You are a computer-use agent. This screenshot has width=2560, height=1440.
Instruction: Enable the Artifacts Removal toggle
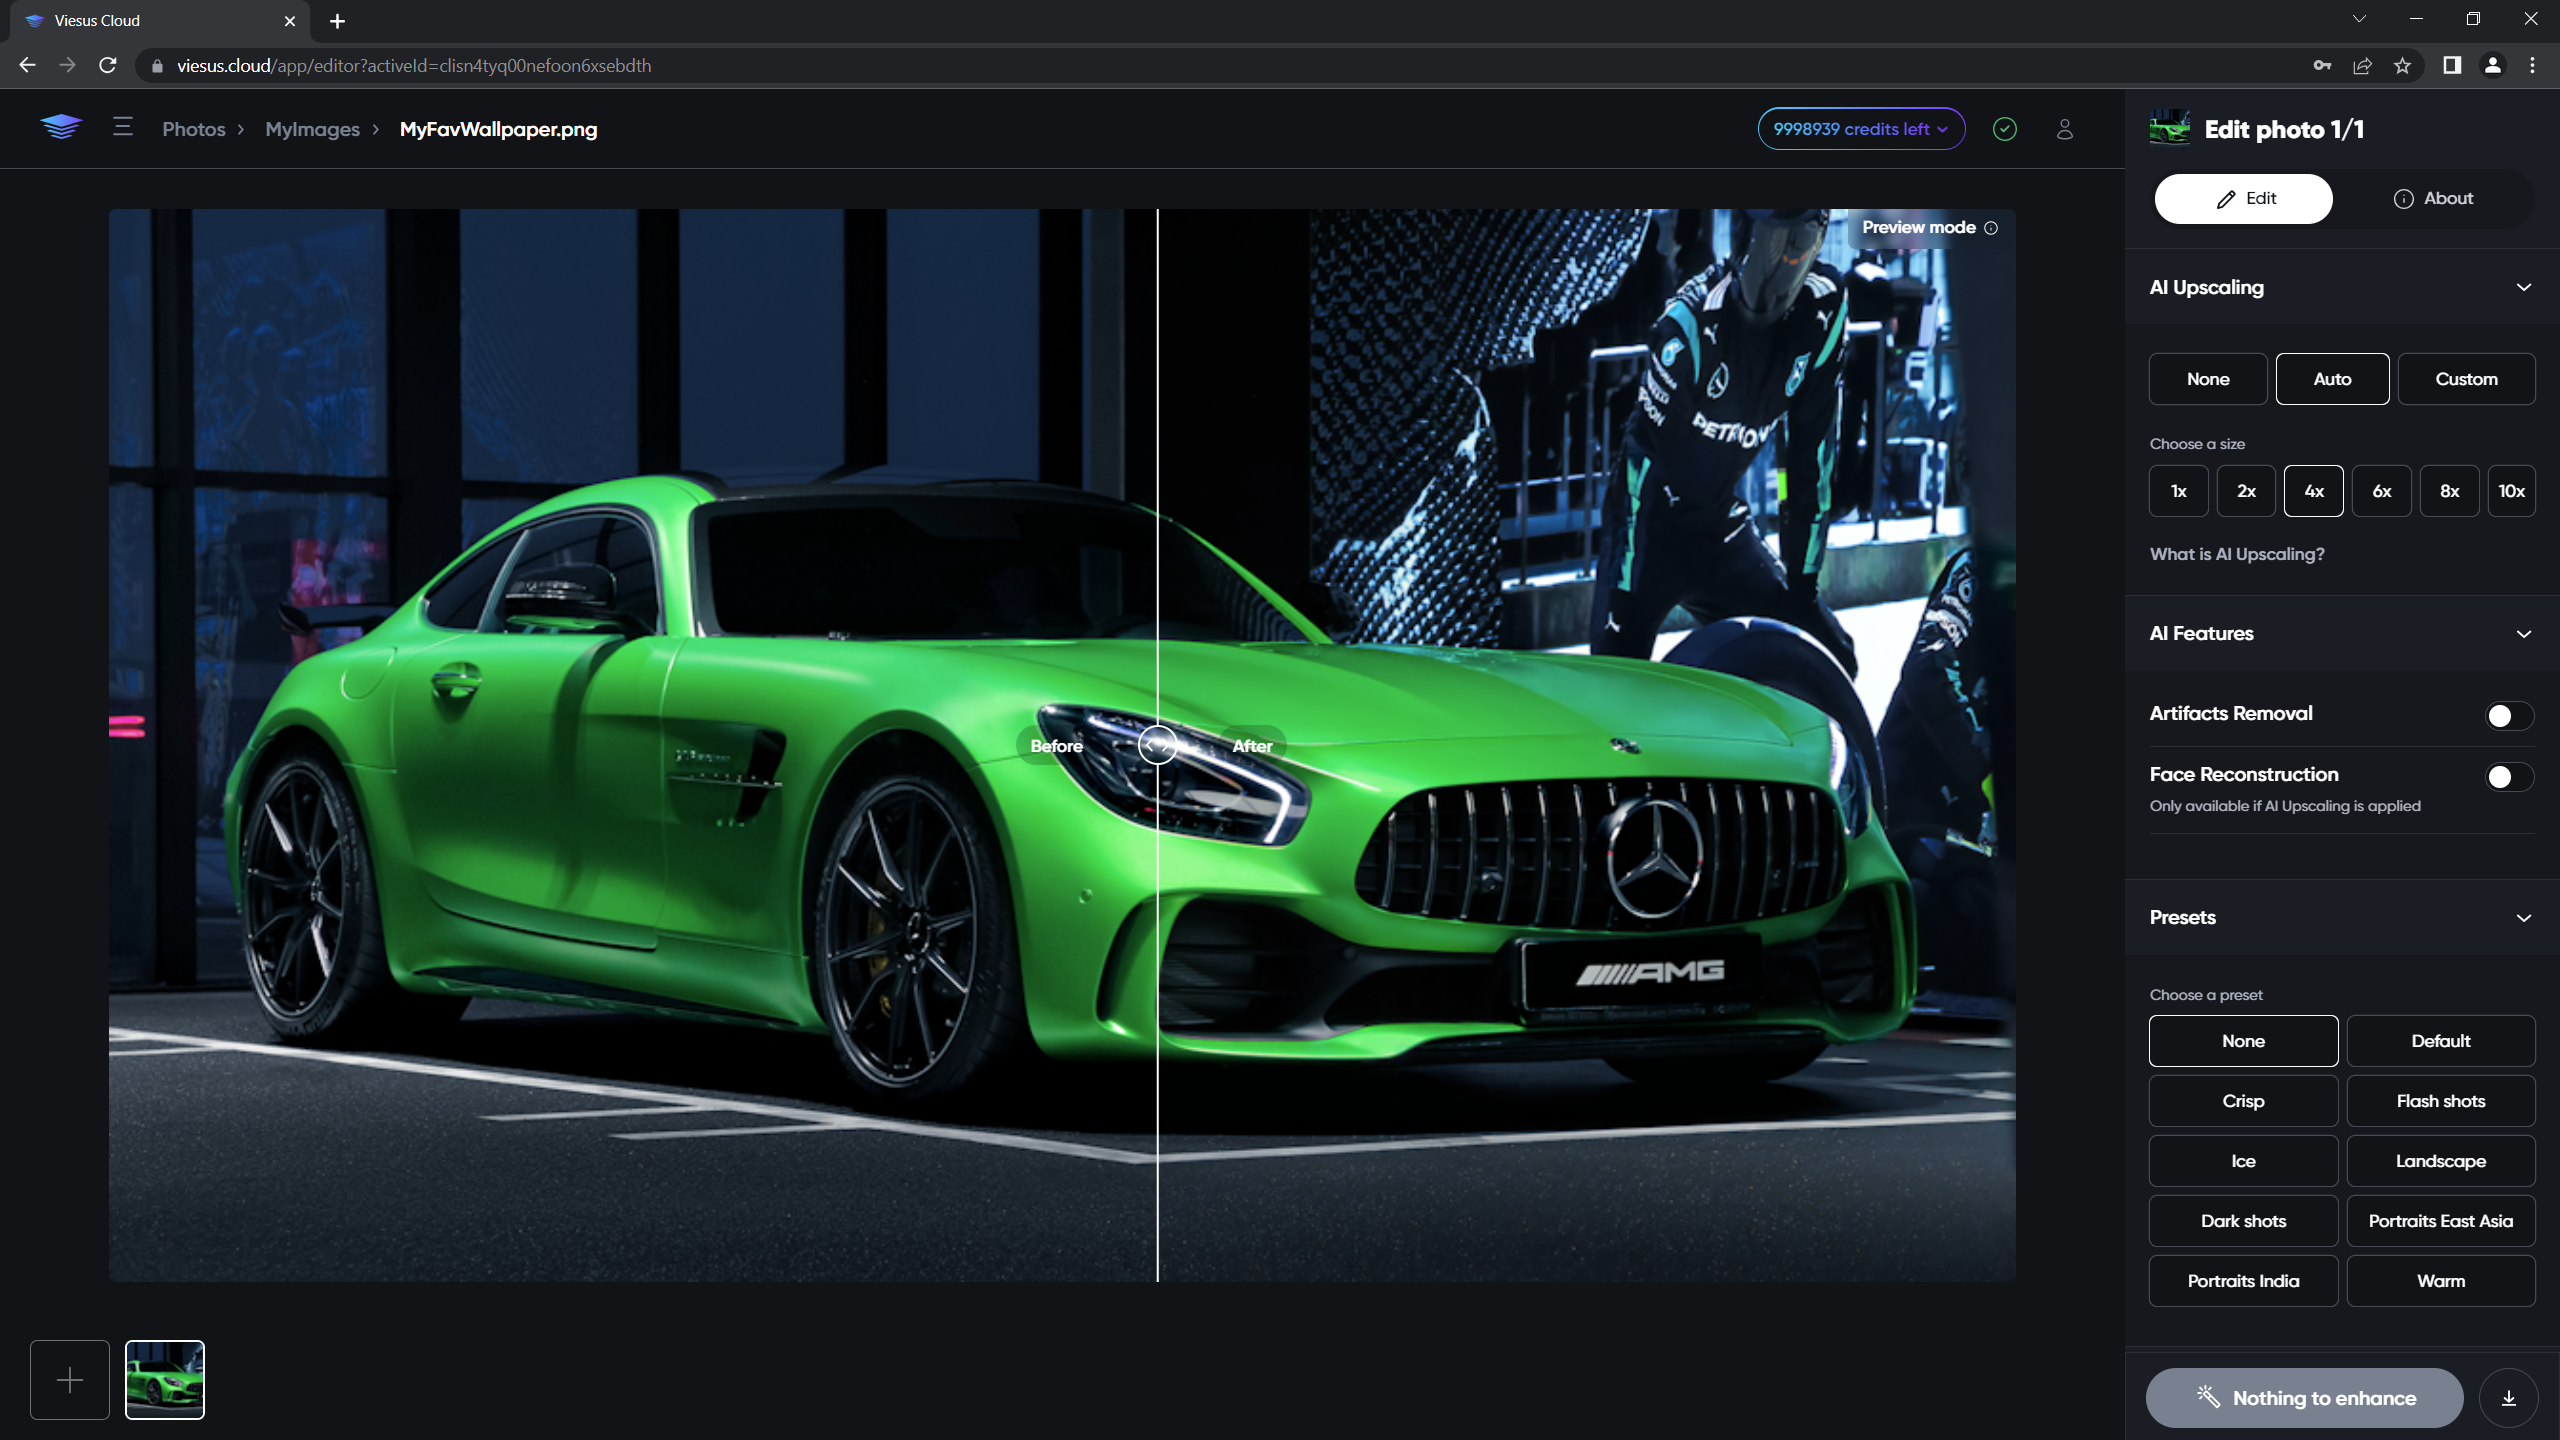coord(2509,716)
